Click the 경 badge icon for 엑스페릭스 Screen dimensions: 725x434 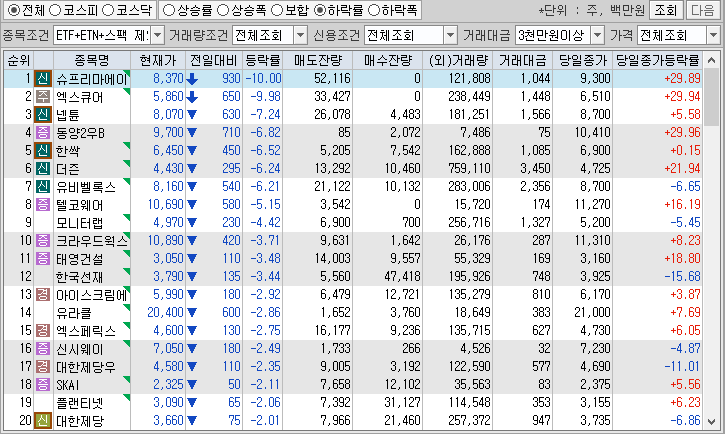(43, 330)
